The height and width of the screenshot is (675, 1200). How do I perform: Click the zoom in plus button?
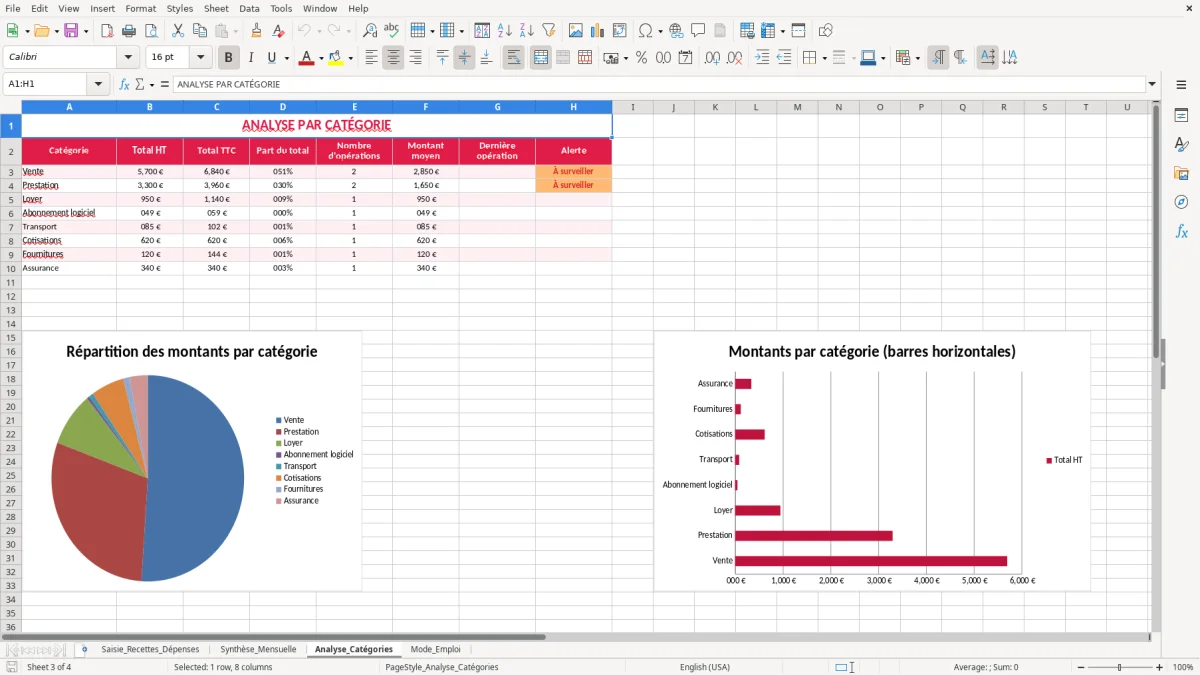click(x=1159, y=667)
